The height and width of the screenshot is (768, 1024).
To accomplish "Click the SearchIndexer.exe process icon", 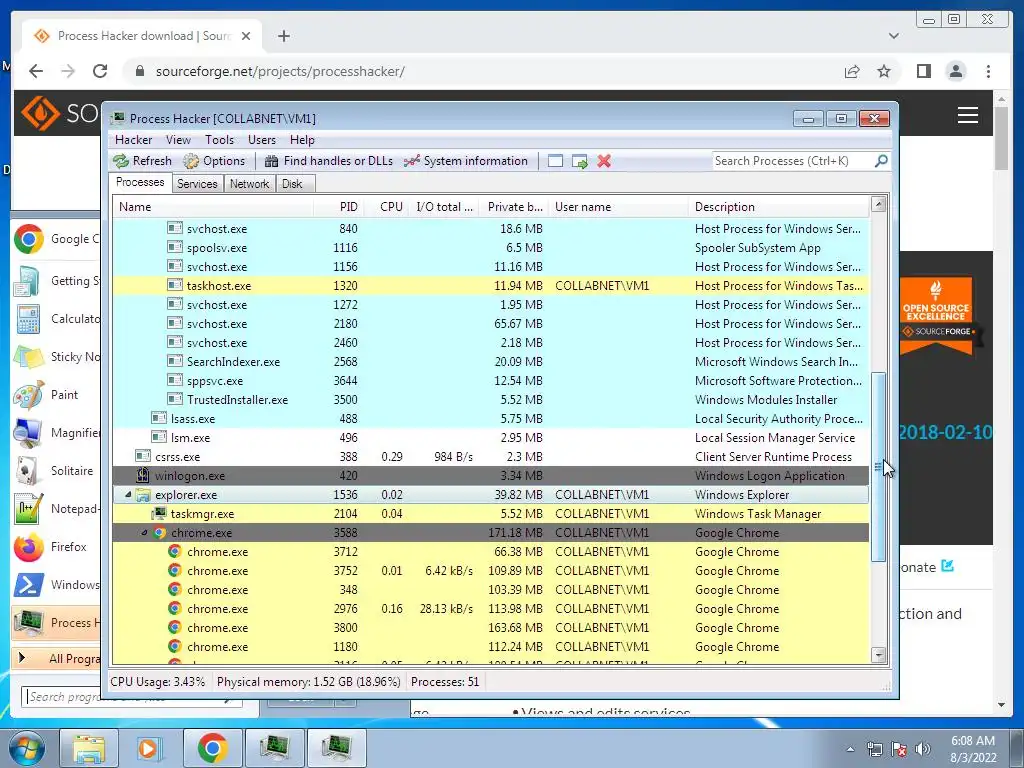I will coord(174,361).
